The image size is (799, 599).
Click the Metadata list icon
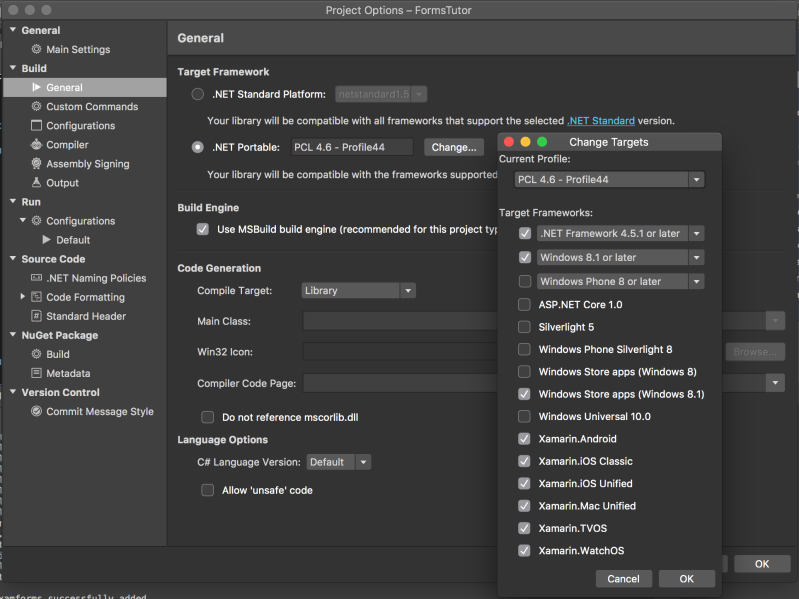36,373
